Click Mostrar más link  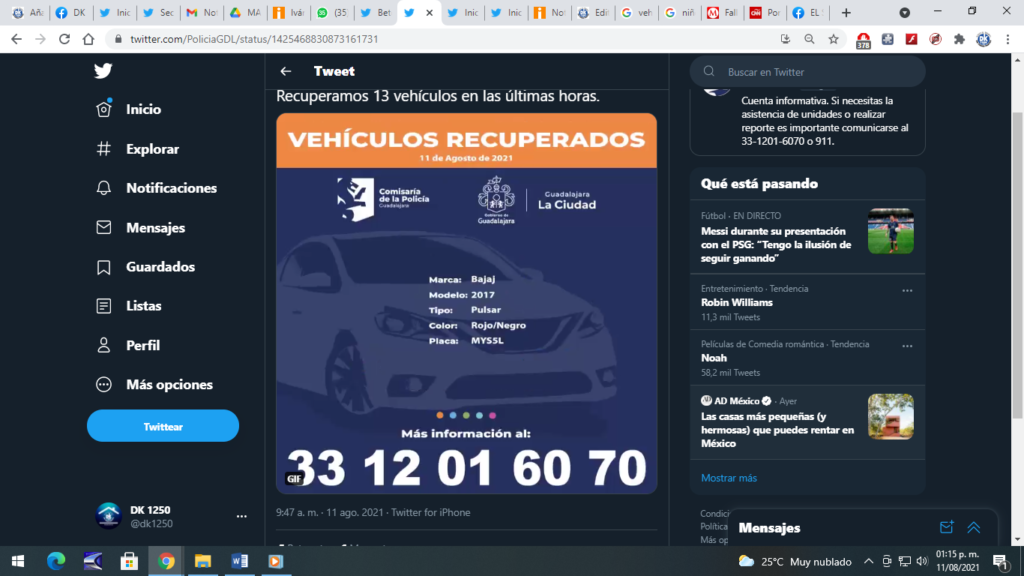click(x=729, y=478)
